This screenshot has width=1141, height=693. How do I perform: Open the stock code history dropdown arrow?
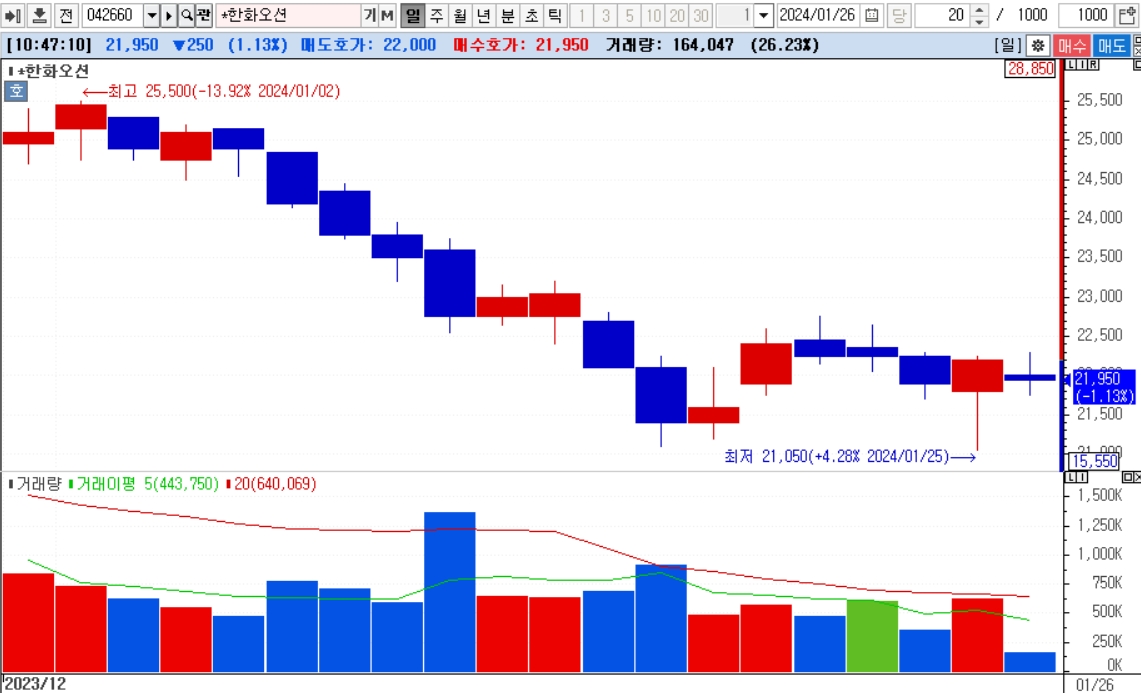point(151,15)
